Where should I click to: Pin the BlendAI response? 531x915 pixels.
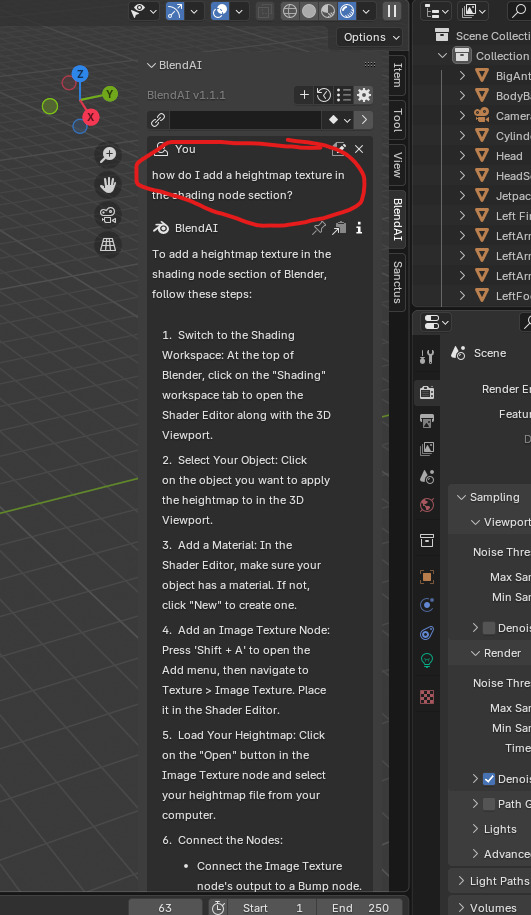(319, 228)
